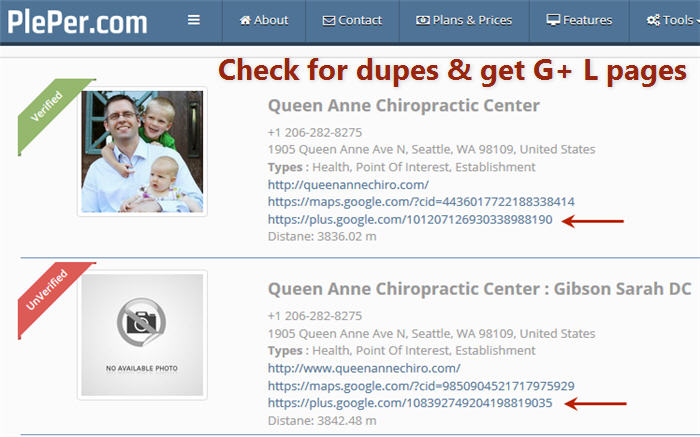The height and width of the screenshot is (437, 700).
Task: Click the 'Check for dupes & get G+ L pages' heading
Action: click(x=452, y=71)
